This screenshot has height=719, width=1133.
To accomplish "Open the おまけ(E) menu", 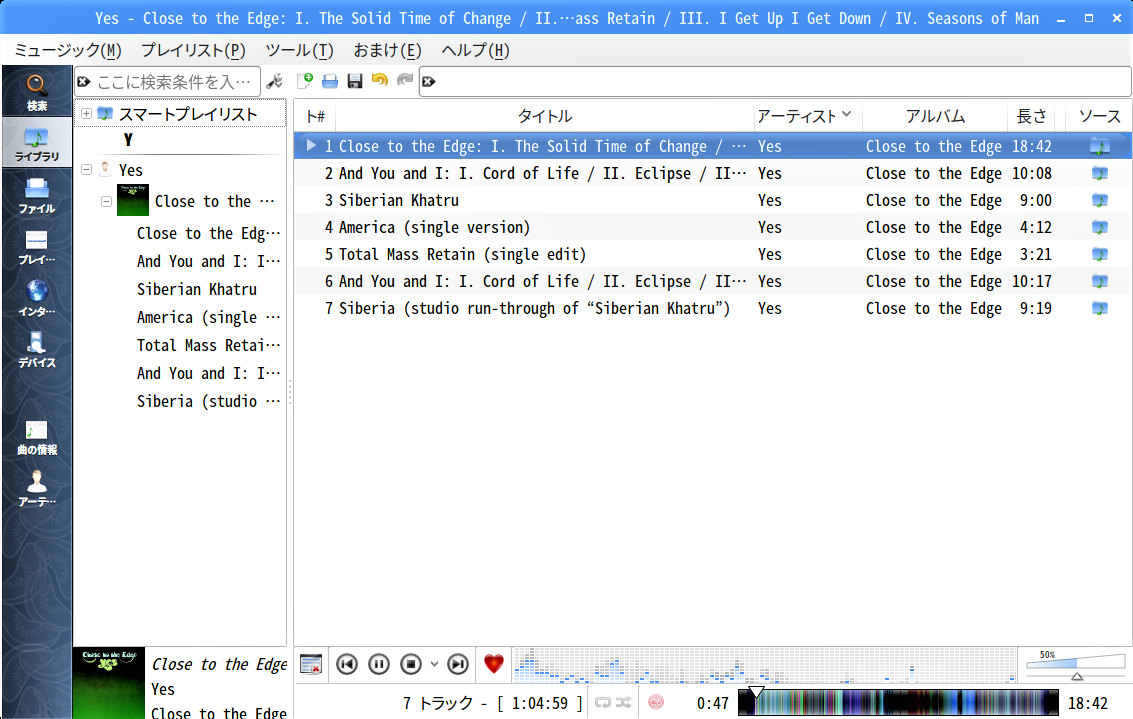I will [387, 51].
